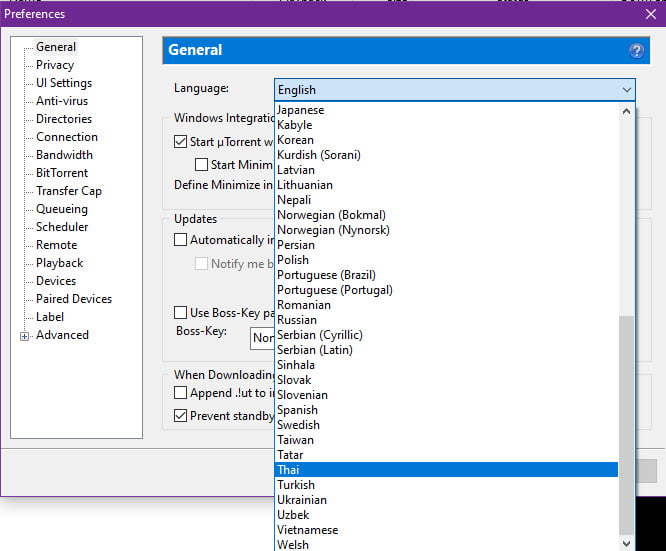Viewport: 666px width, 551px height.
Task: Pick Nepali in the language list
Action: pyautogui.click(x=446, y=200)
